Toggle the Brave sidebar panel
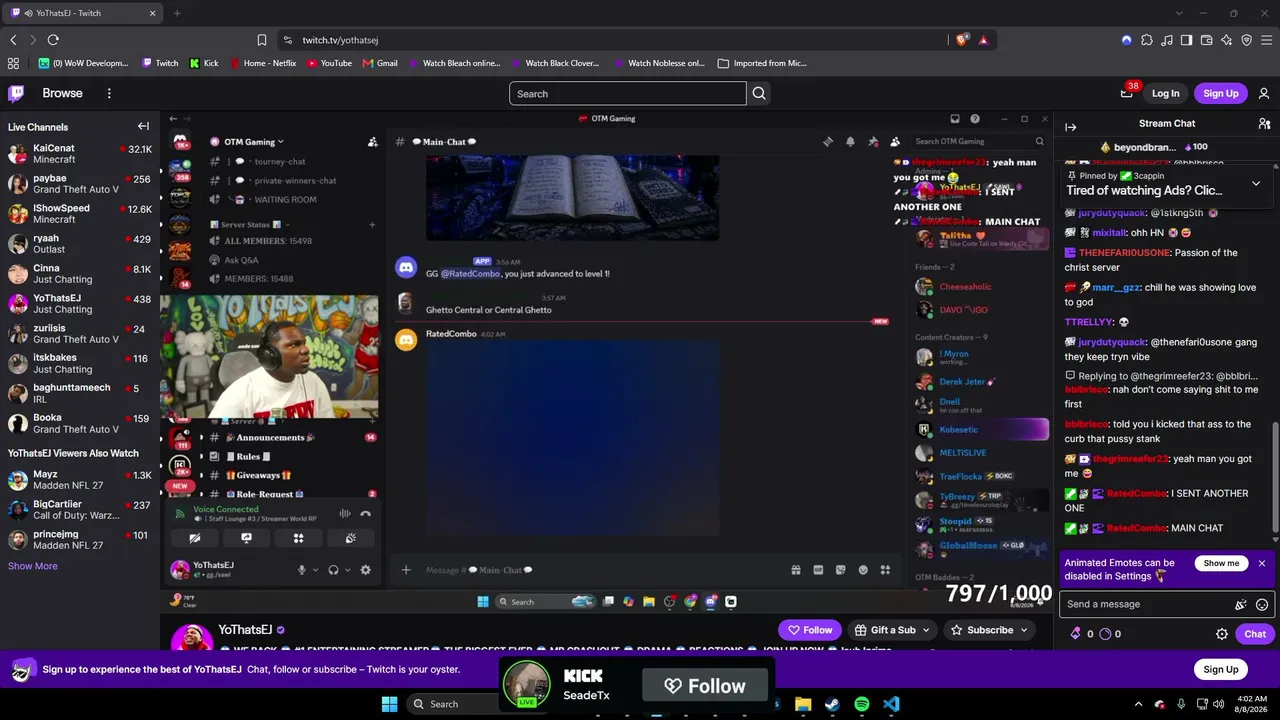Image resolution: width=1280 pixels, height=720 pixels. 1187,40
